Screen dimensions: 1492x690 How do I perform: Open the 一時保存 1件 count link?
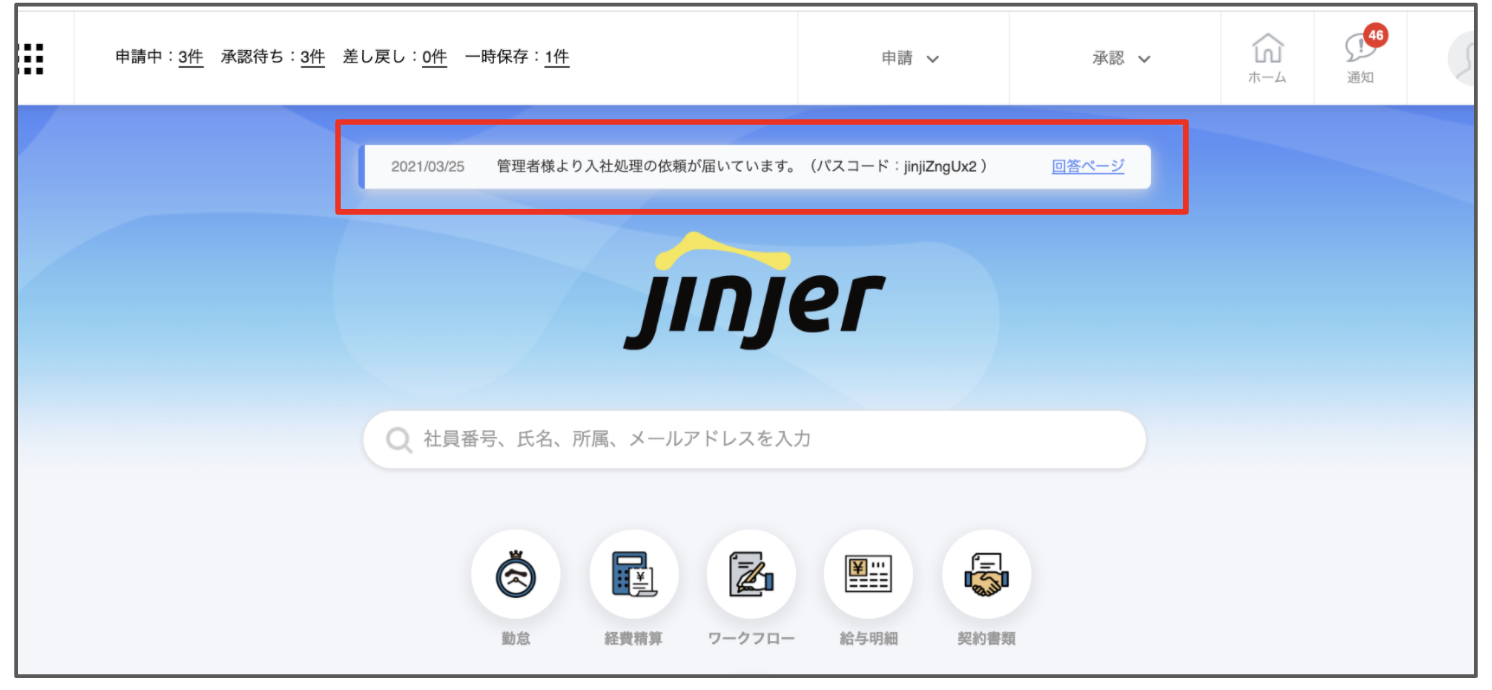click(556, 58)
